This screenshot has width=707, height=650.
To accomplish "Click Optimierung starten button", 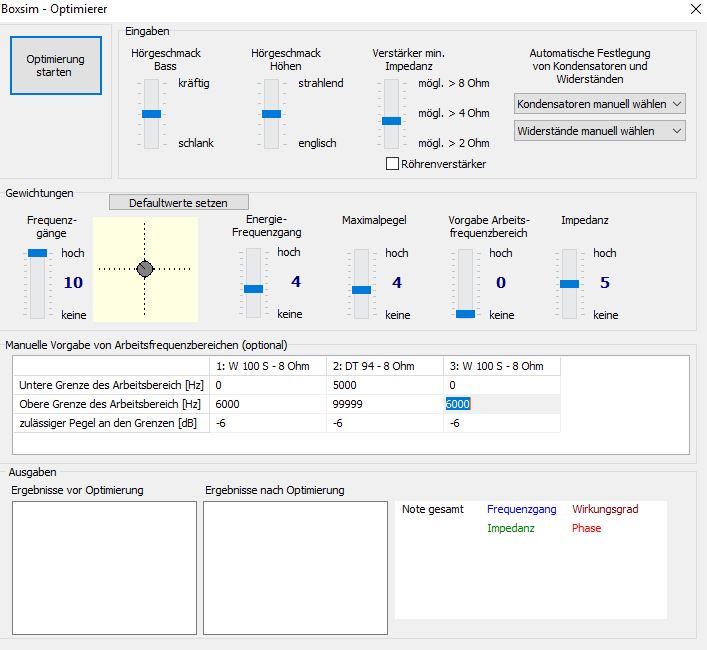I will tap(56, 66).
